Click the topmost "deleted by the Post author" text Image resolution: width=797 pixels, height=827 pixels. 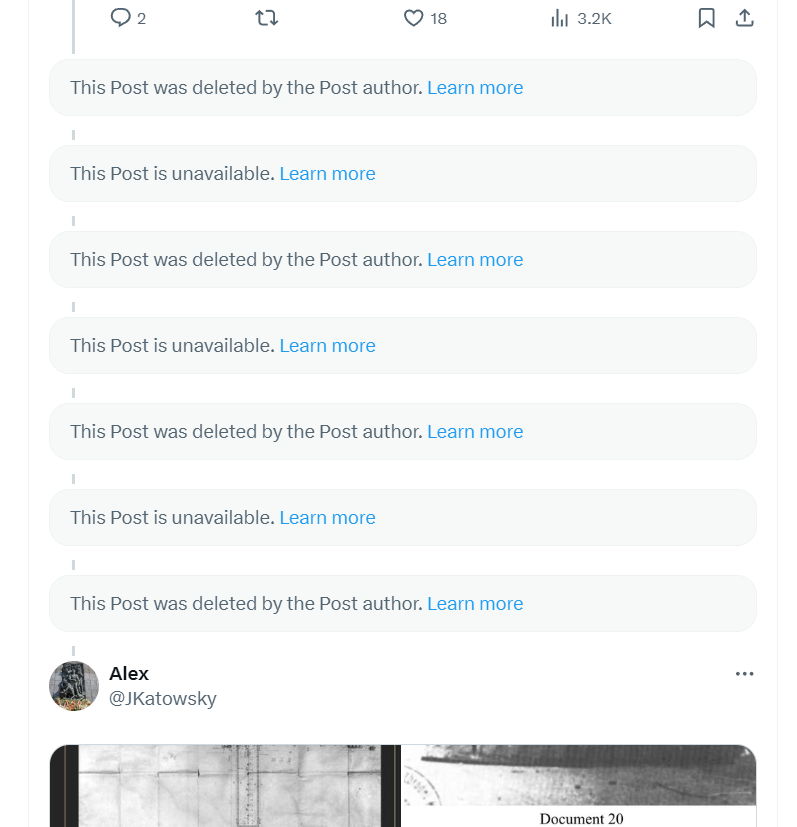coord(246,88)
